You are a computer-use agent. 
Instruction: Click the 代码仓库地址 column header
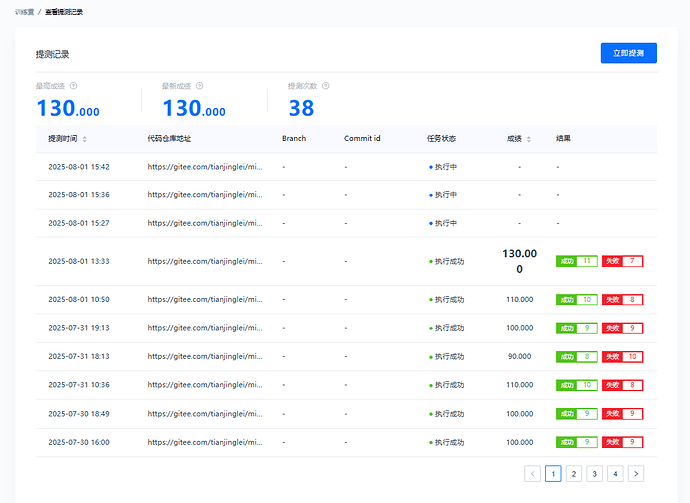(x=169, y=139)
